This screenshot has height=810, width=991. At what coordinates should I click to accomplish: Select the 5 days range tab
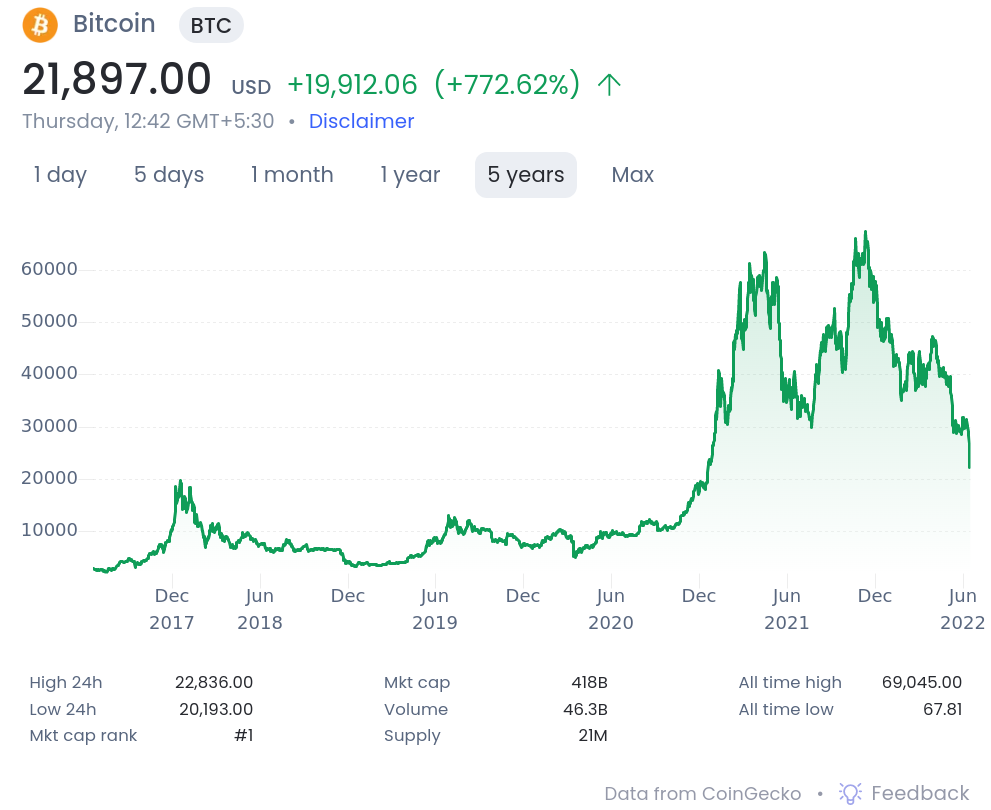(169, 175)
